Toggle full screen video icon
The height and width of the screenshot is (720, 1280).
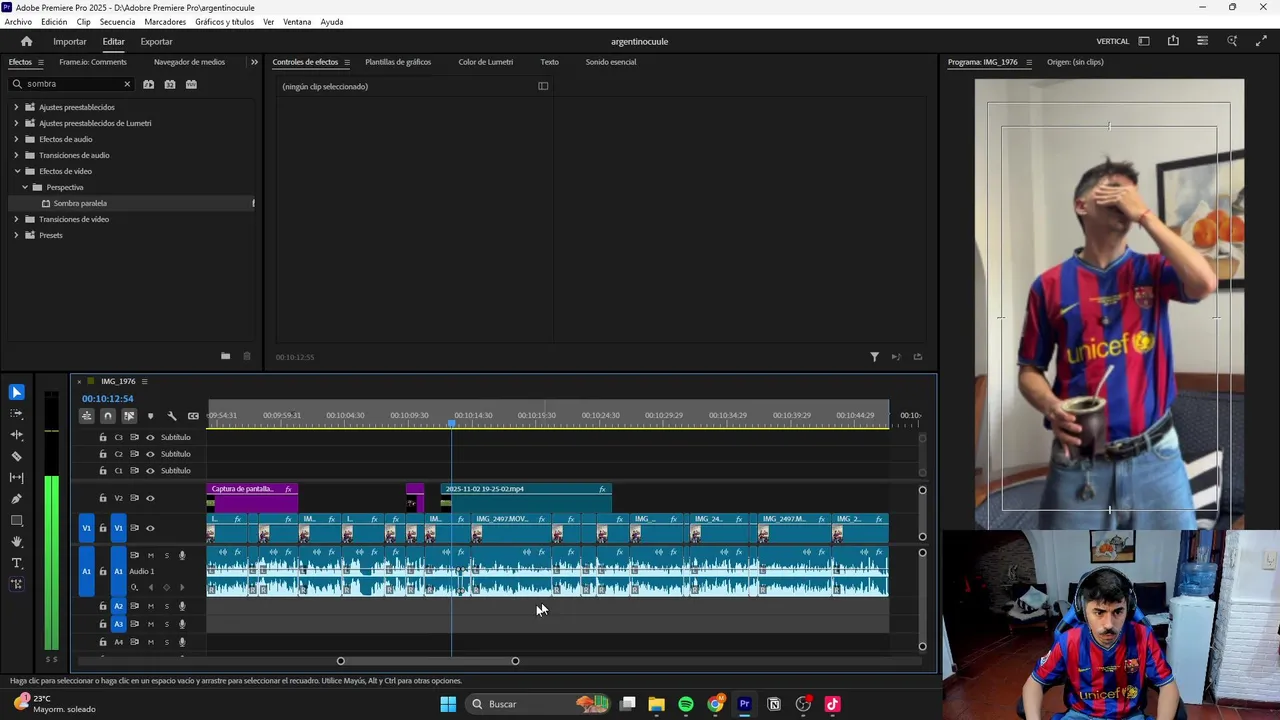1261,41
